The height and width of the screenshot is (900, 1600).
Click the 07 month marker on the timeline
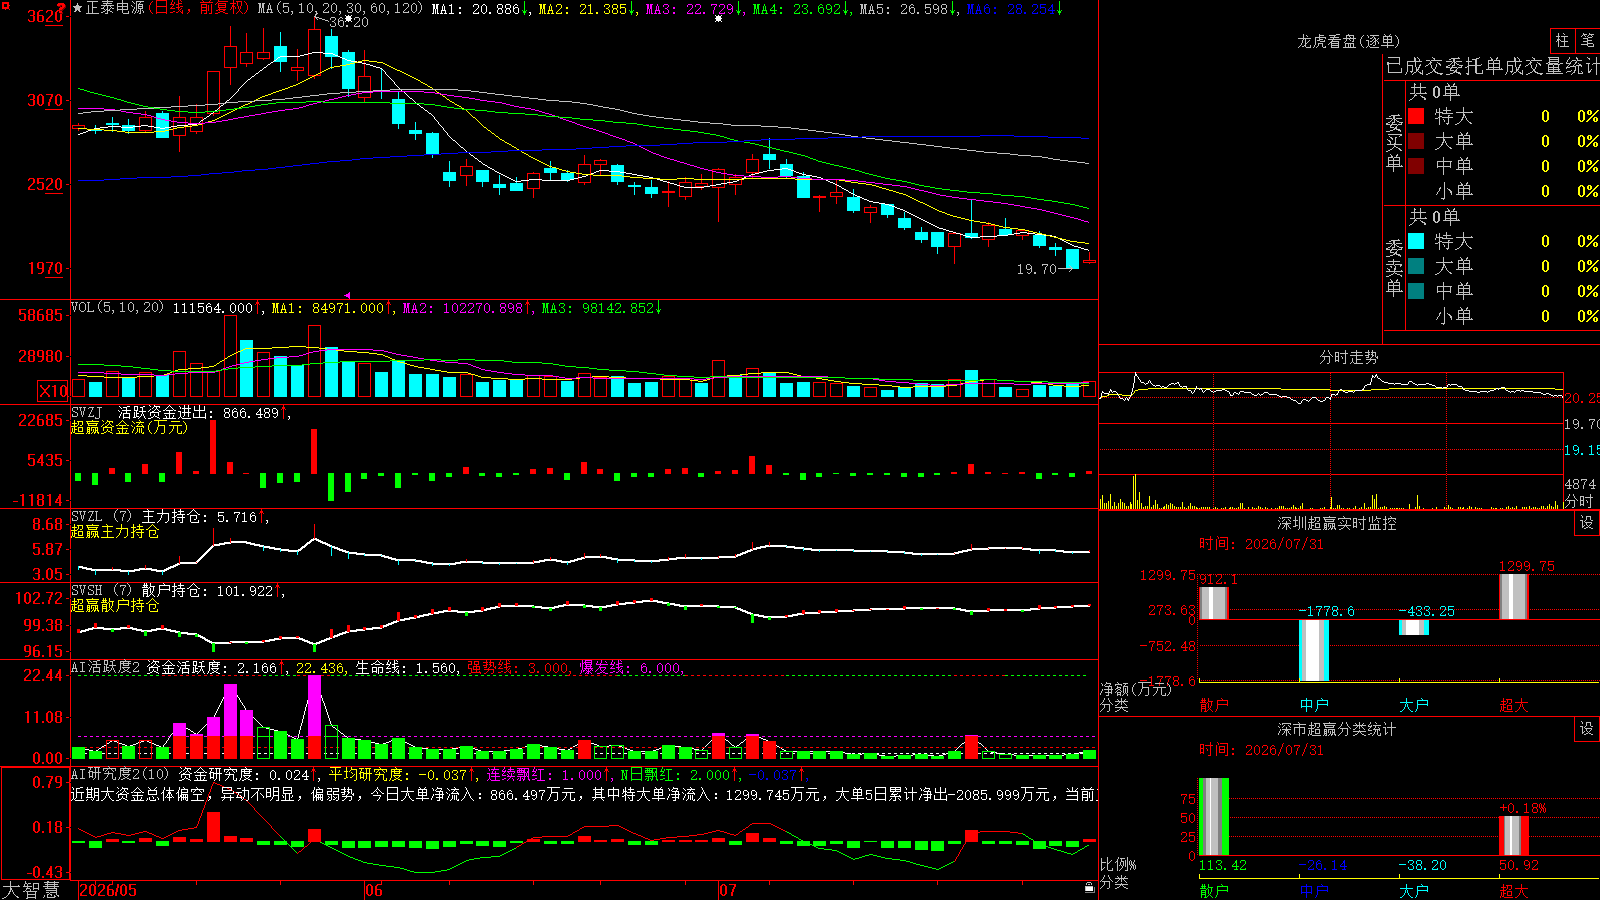pyautogui.click(x=728, y=890)
